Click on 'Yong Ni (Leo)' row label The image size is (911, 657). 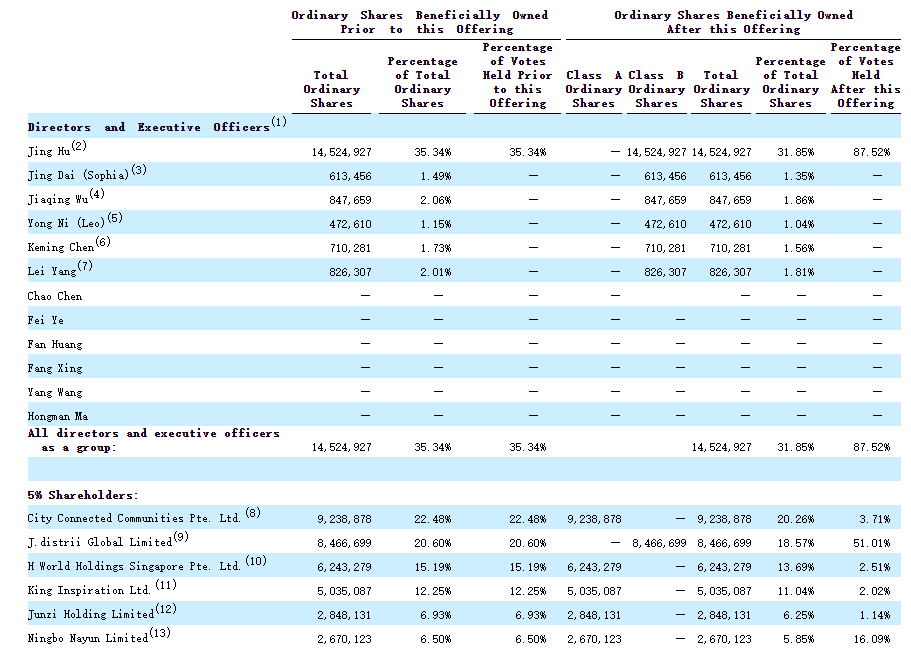point(66,224)
